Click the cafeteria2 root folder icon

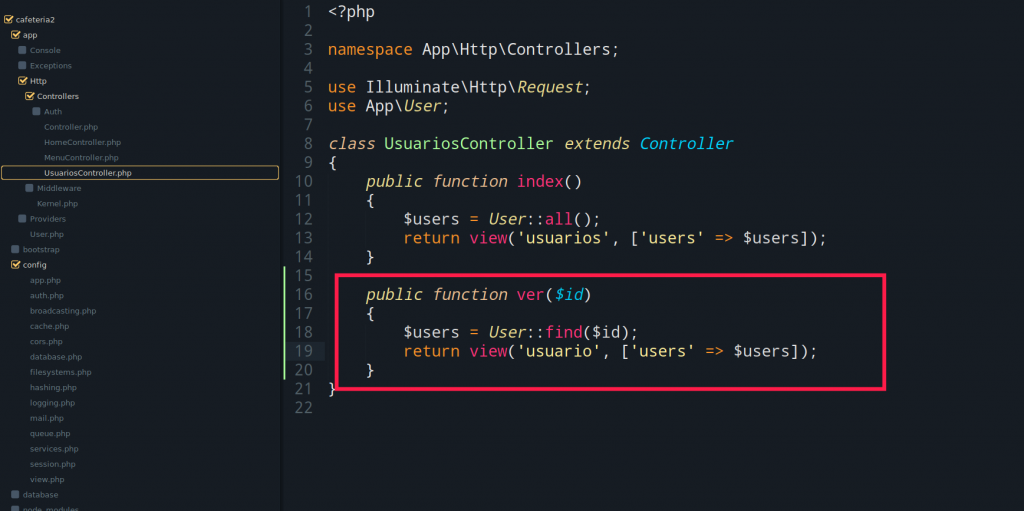coord(8,19)
